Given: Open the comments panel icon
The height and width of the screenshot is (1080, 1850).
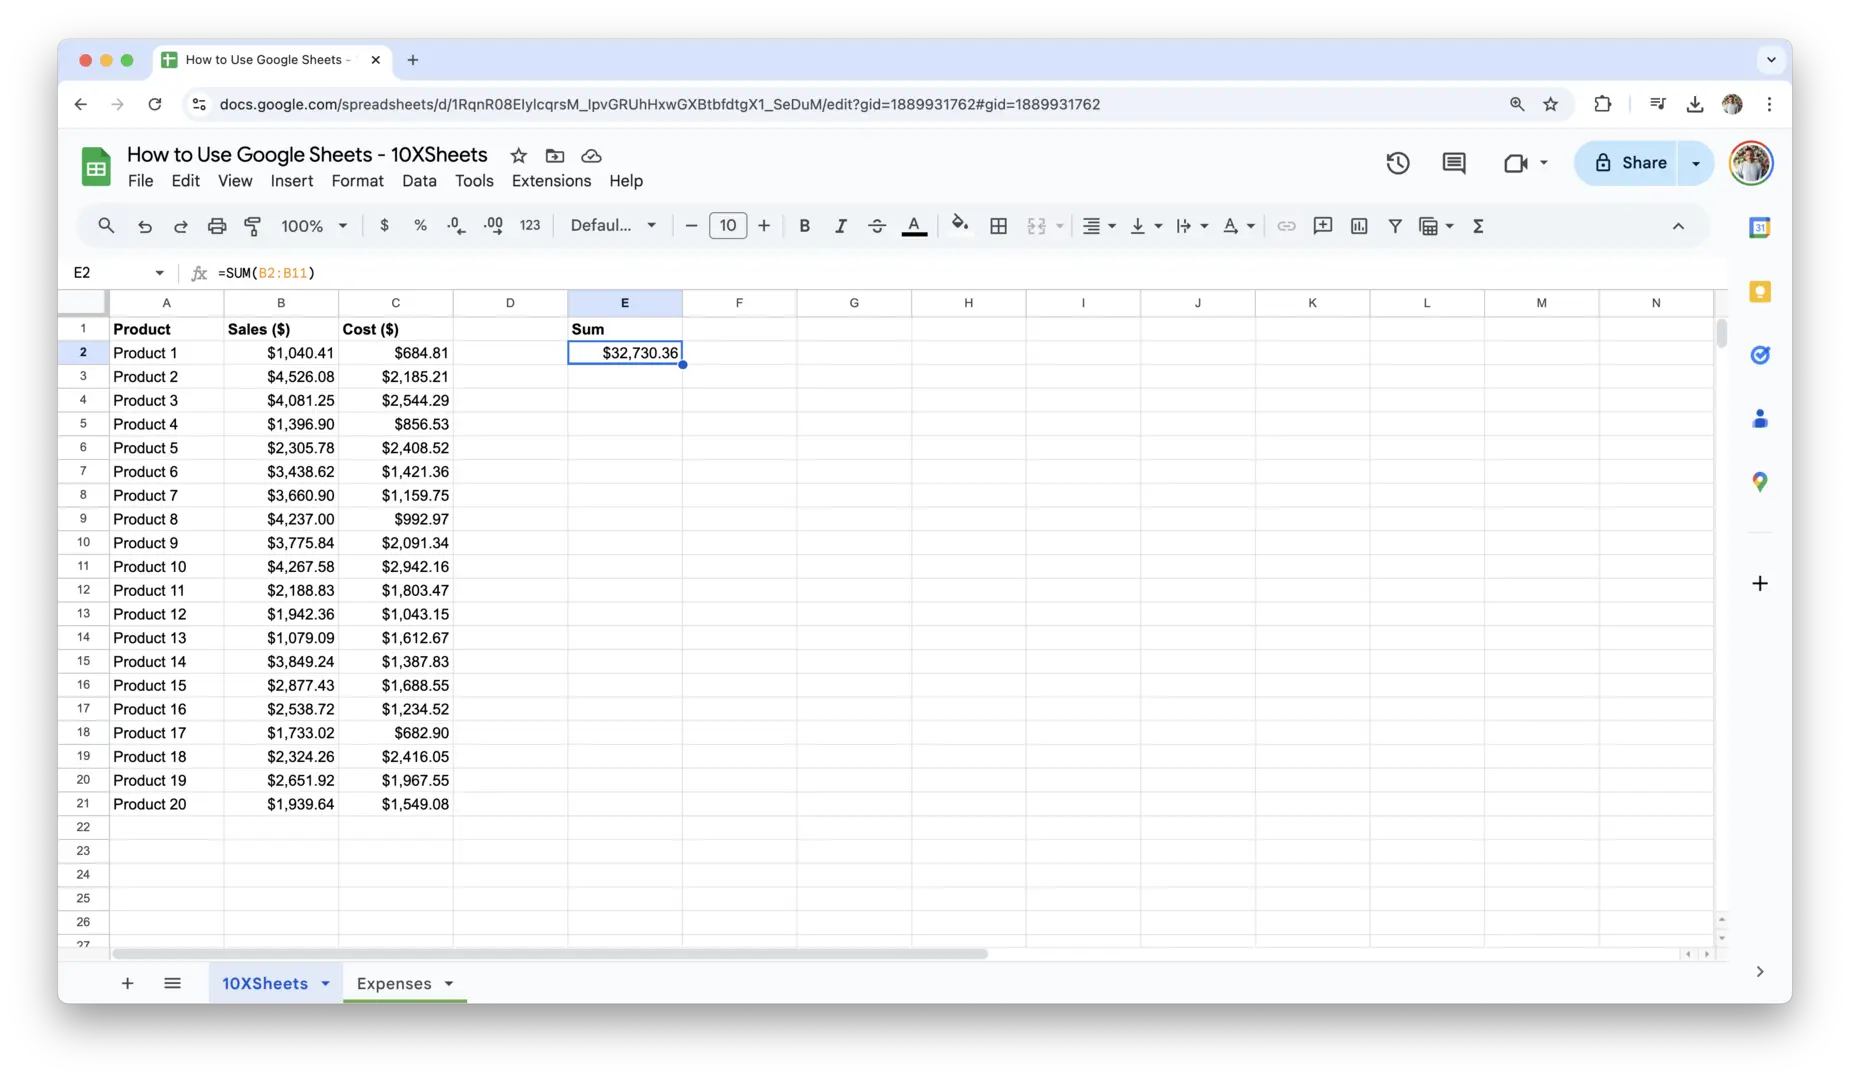Looking at the screenshot, I should point(1454,163).
